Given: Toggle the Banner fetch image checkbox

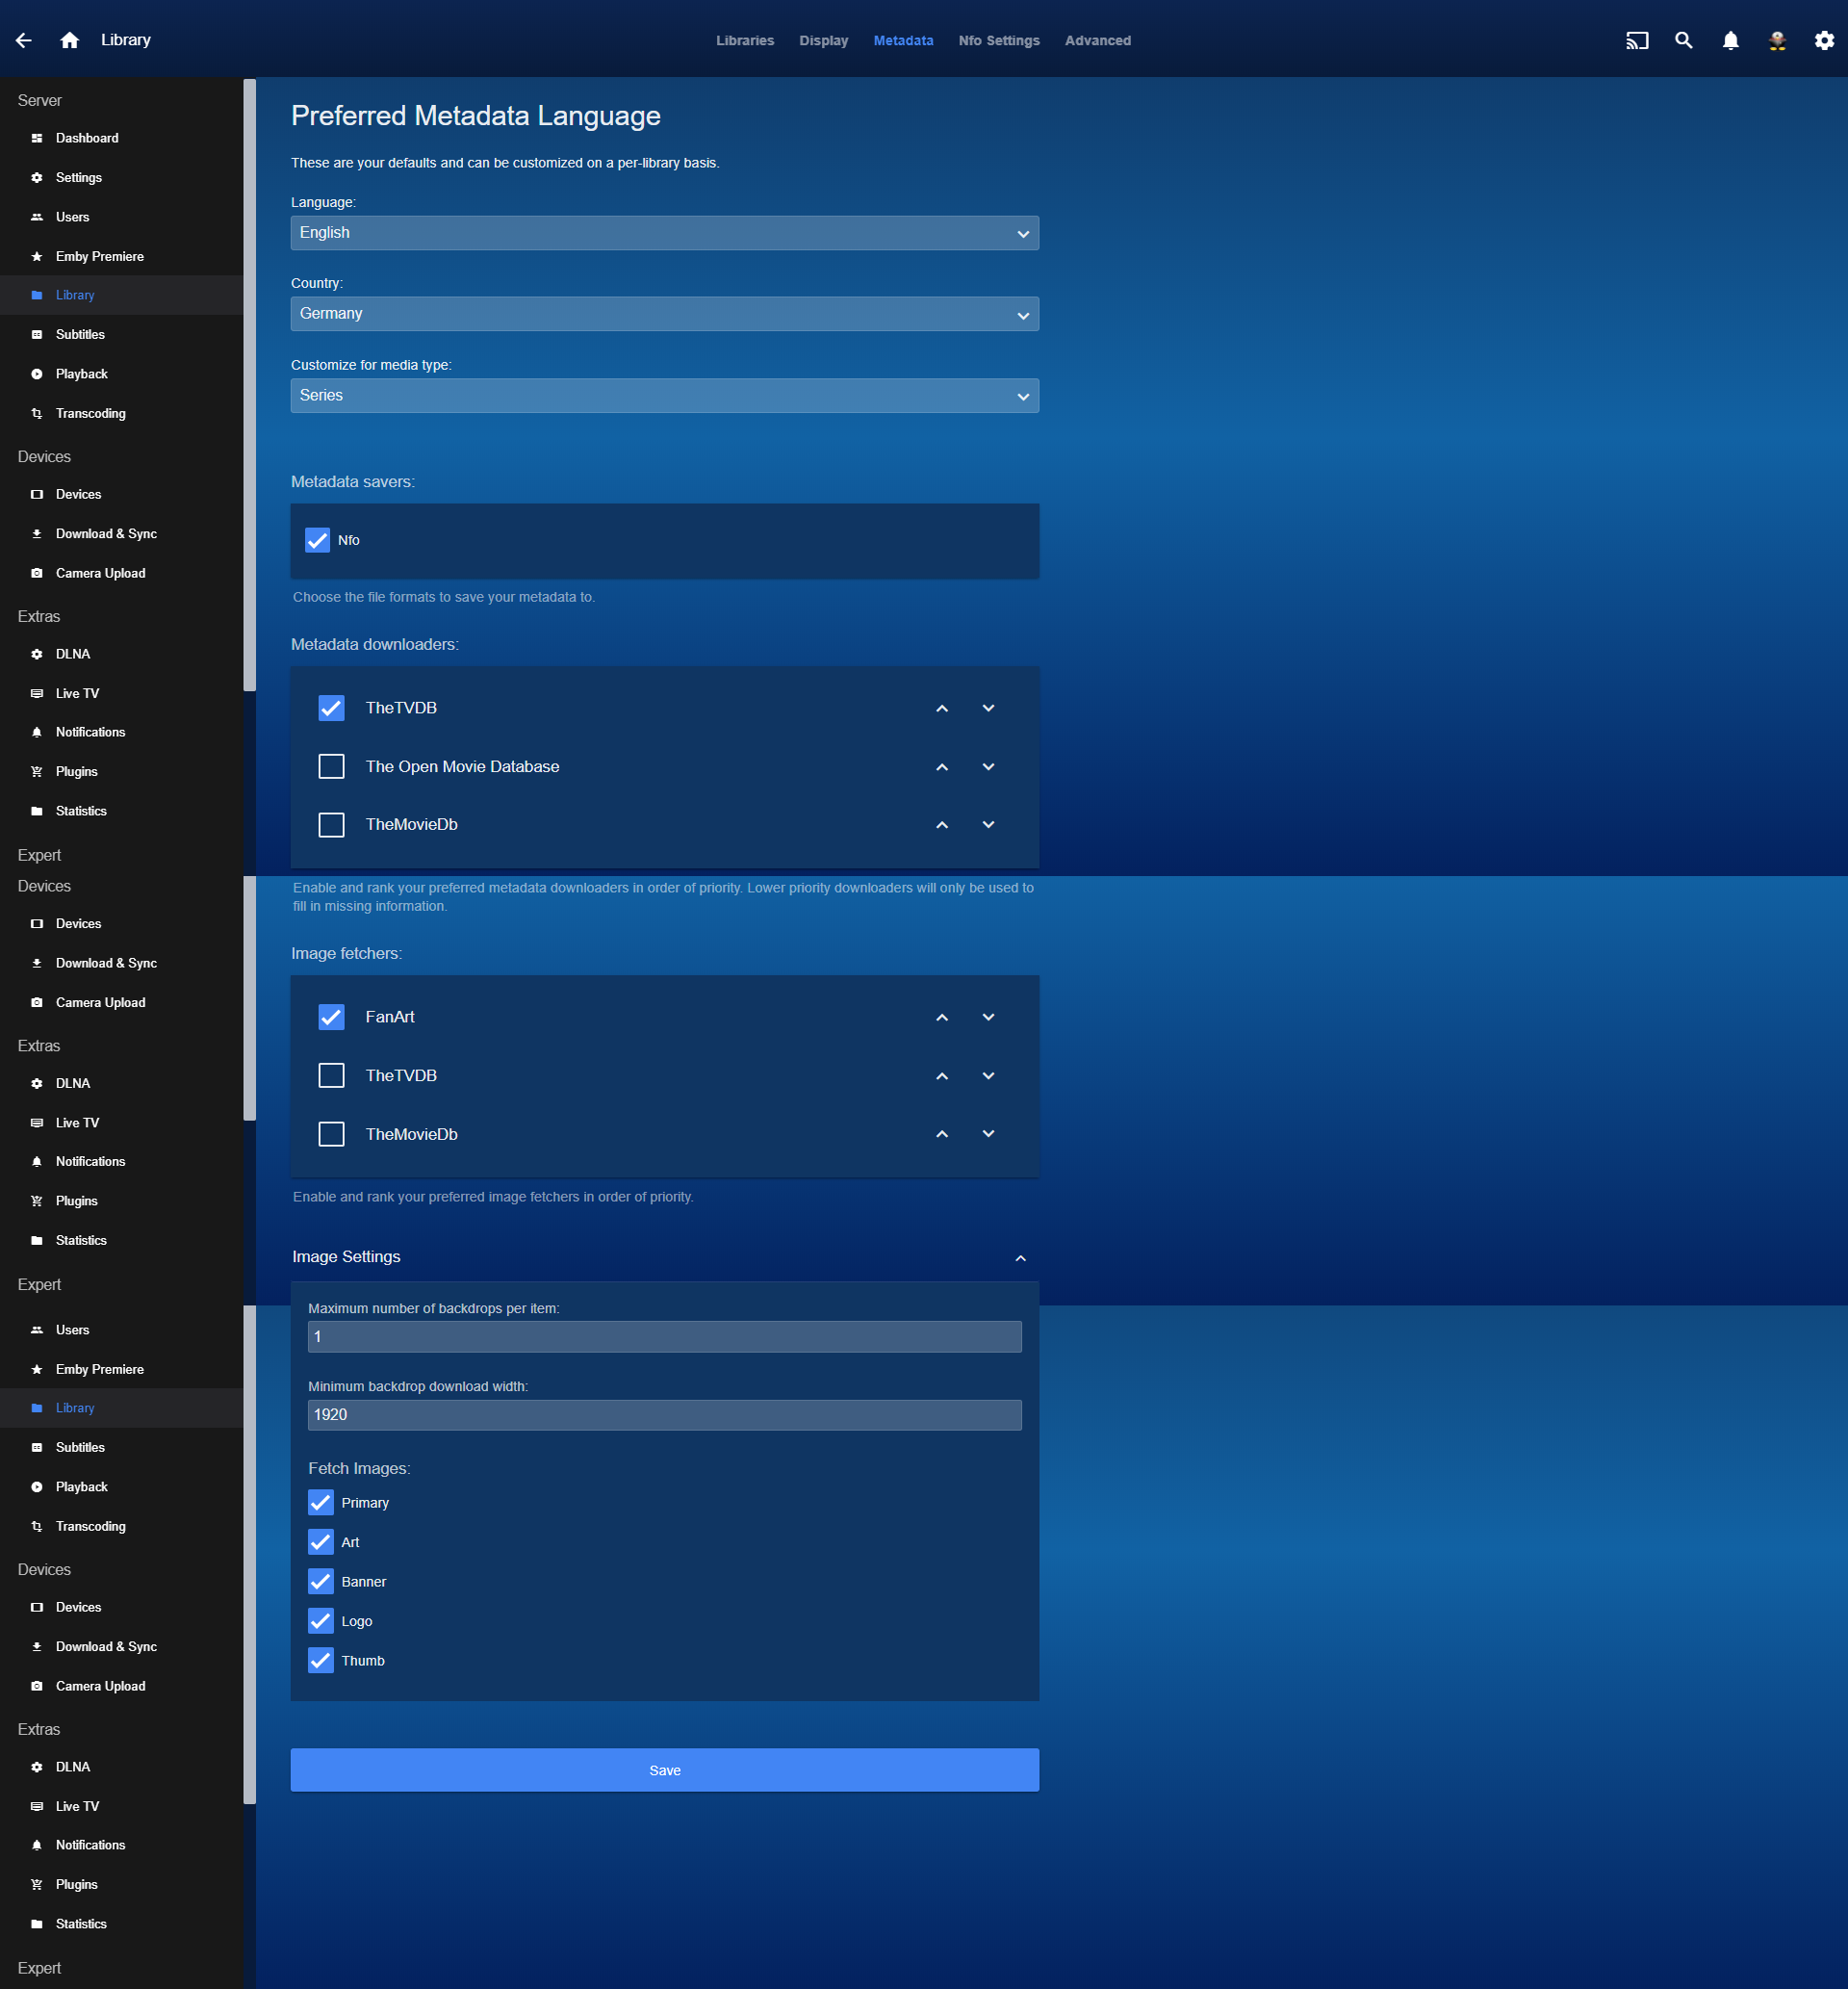Looking at the screenshot, I should [321, 1582].
